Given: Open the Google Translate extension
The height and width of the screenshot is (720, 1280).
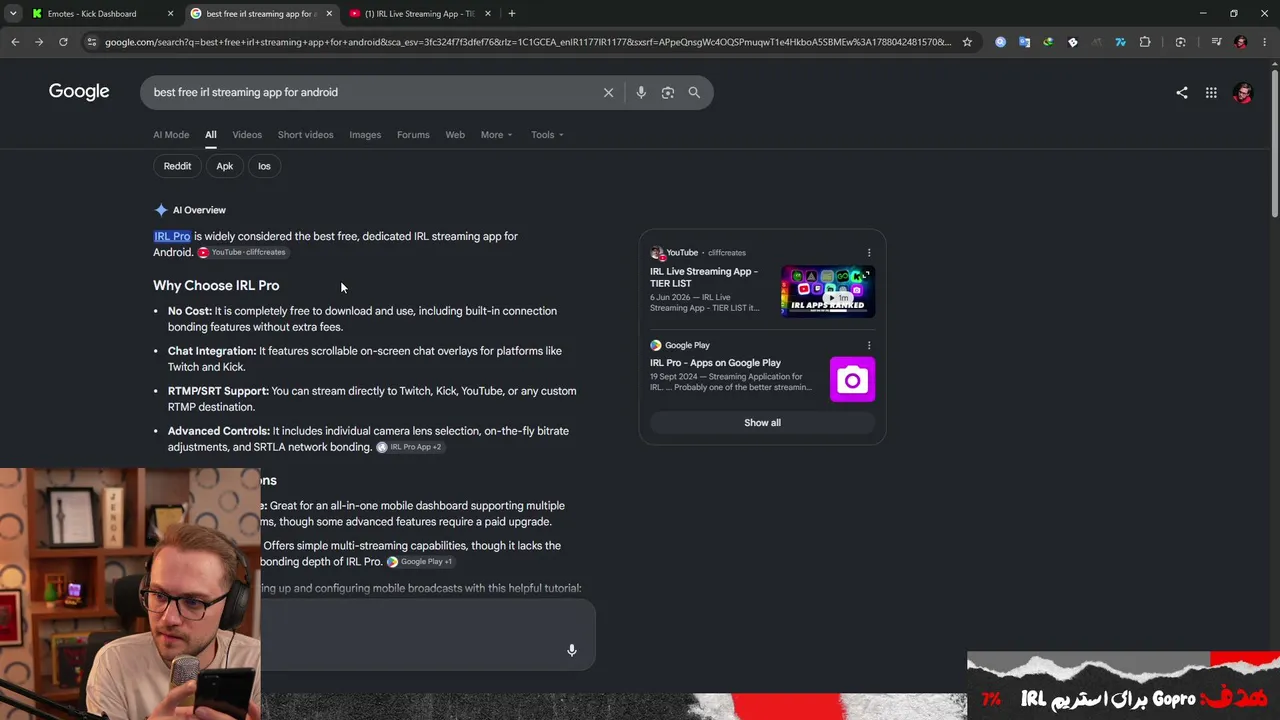Looking at the screenshot, I should point(1024,42).
